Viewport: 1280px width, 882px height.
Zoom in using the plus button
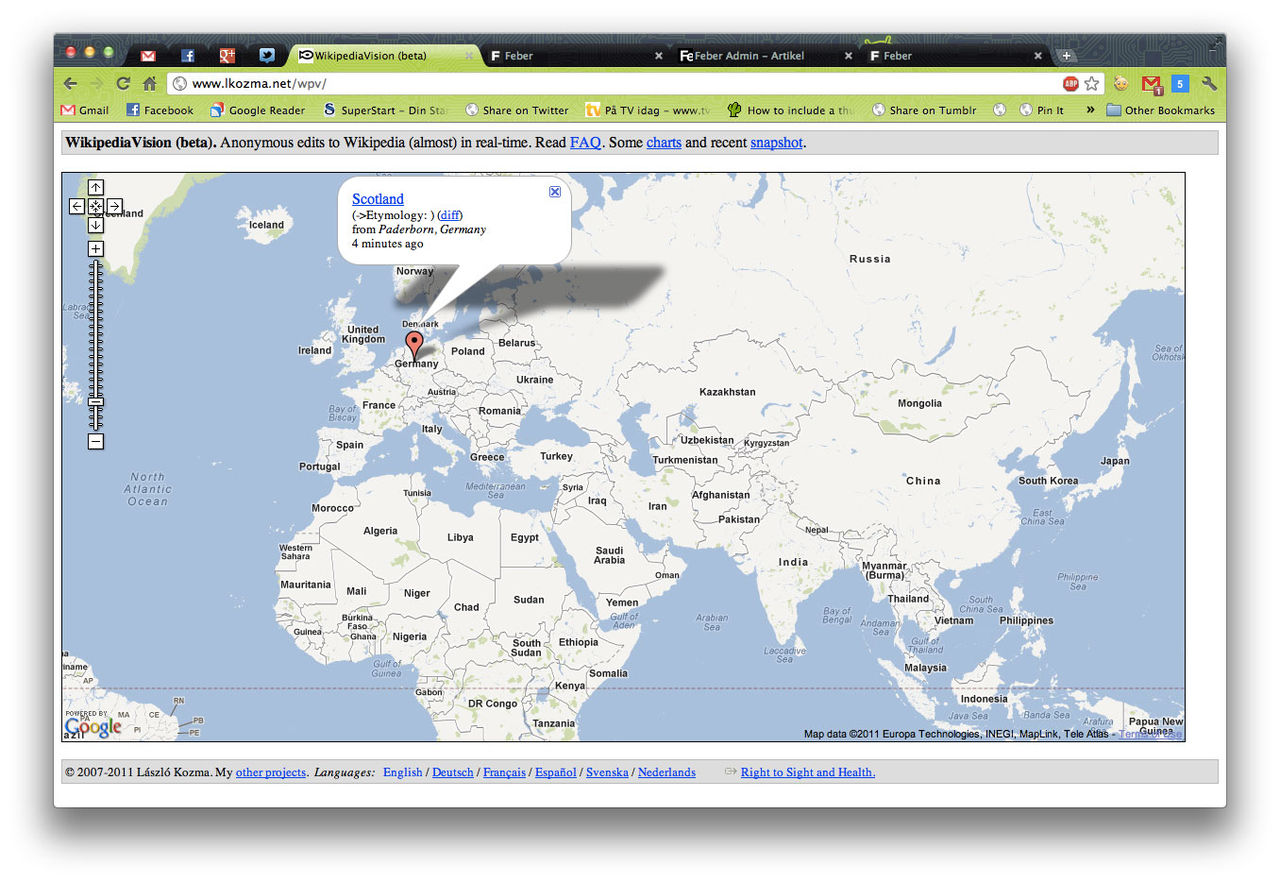tap(96, 249)
